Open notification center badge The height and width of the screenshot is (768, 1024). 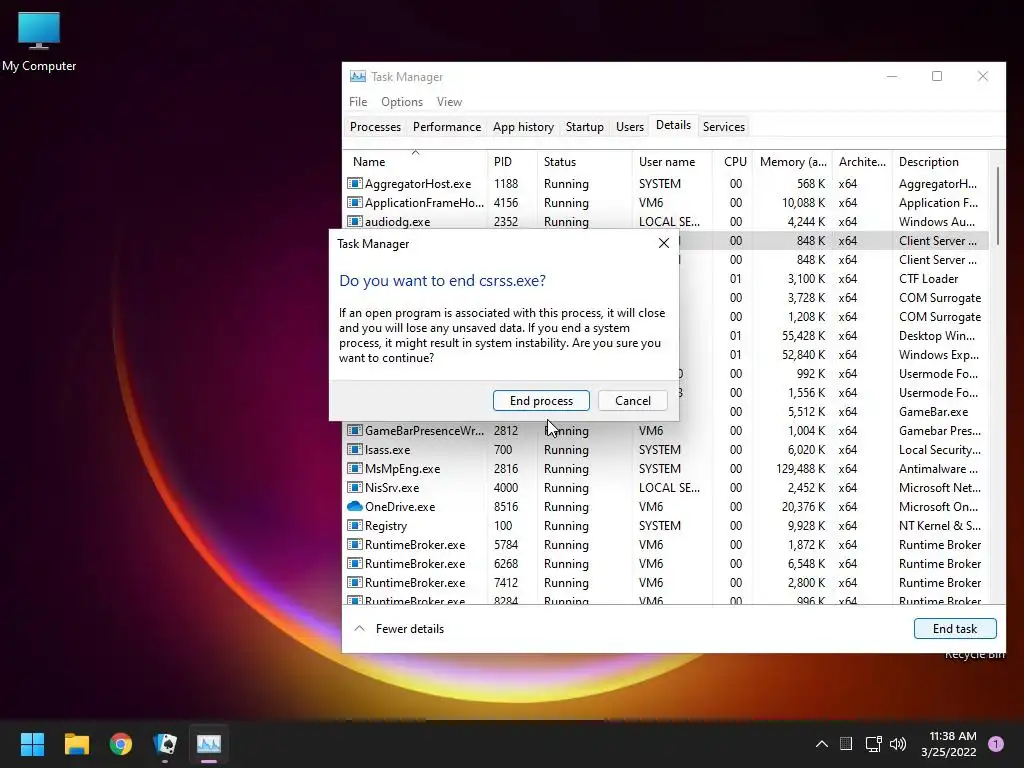(x=996, y=744)
